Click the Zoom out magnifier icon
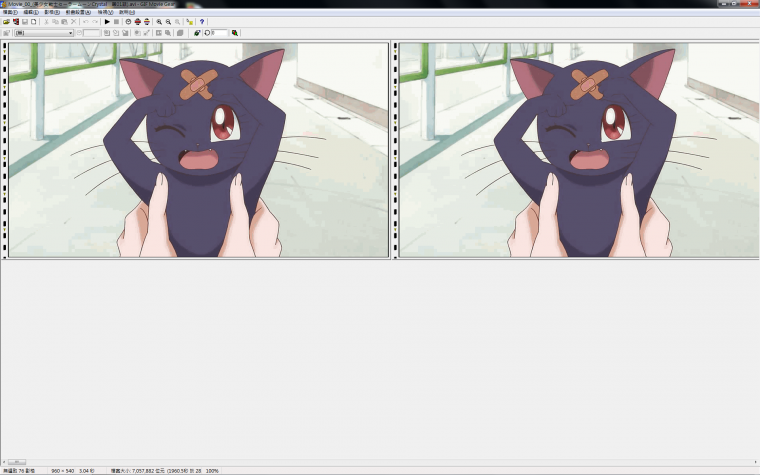The width and height of the screenshot is (760, 475). (x=168, y=21)
